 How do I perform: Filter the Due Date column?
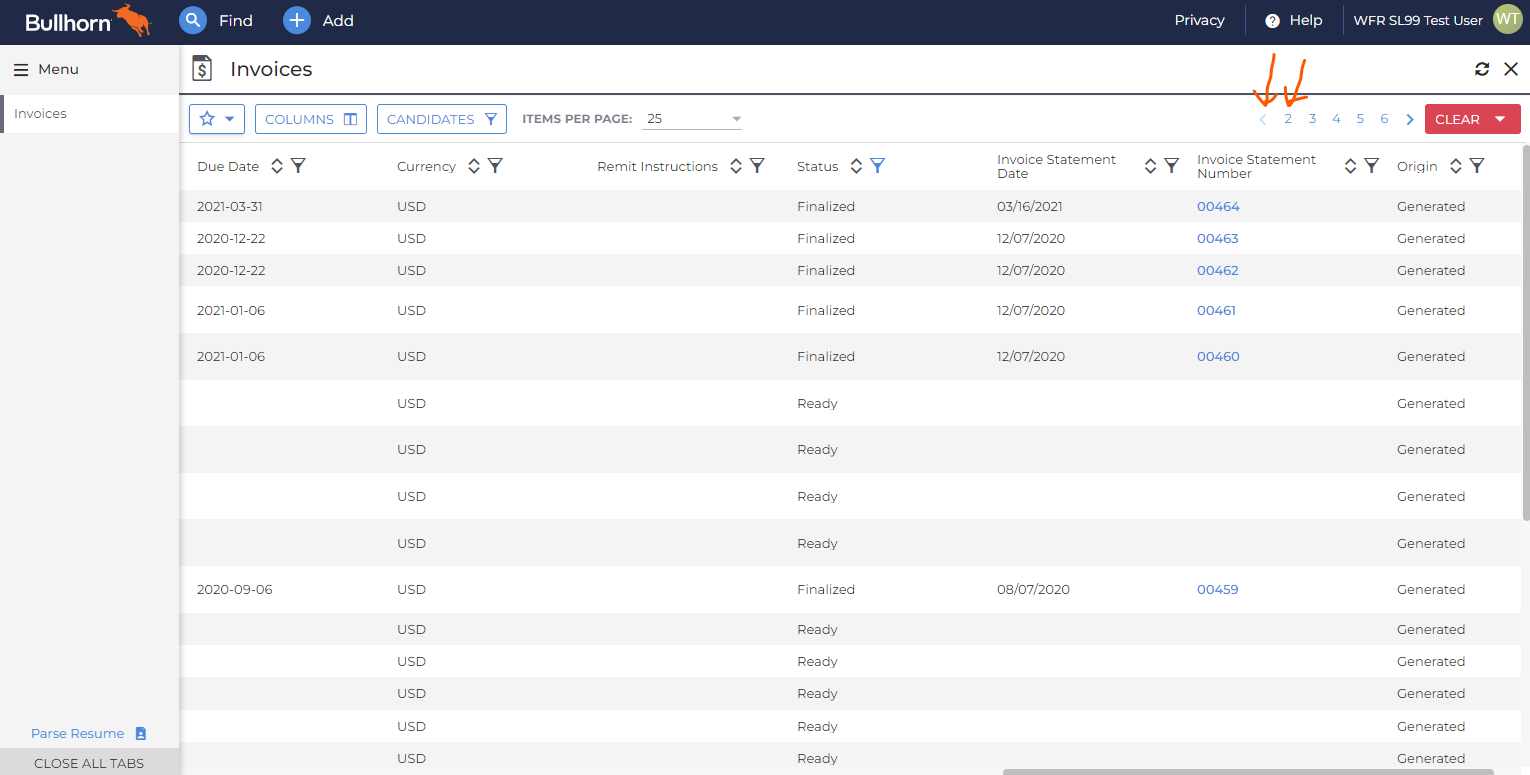pyautogui.click(x=298, y=166)
